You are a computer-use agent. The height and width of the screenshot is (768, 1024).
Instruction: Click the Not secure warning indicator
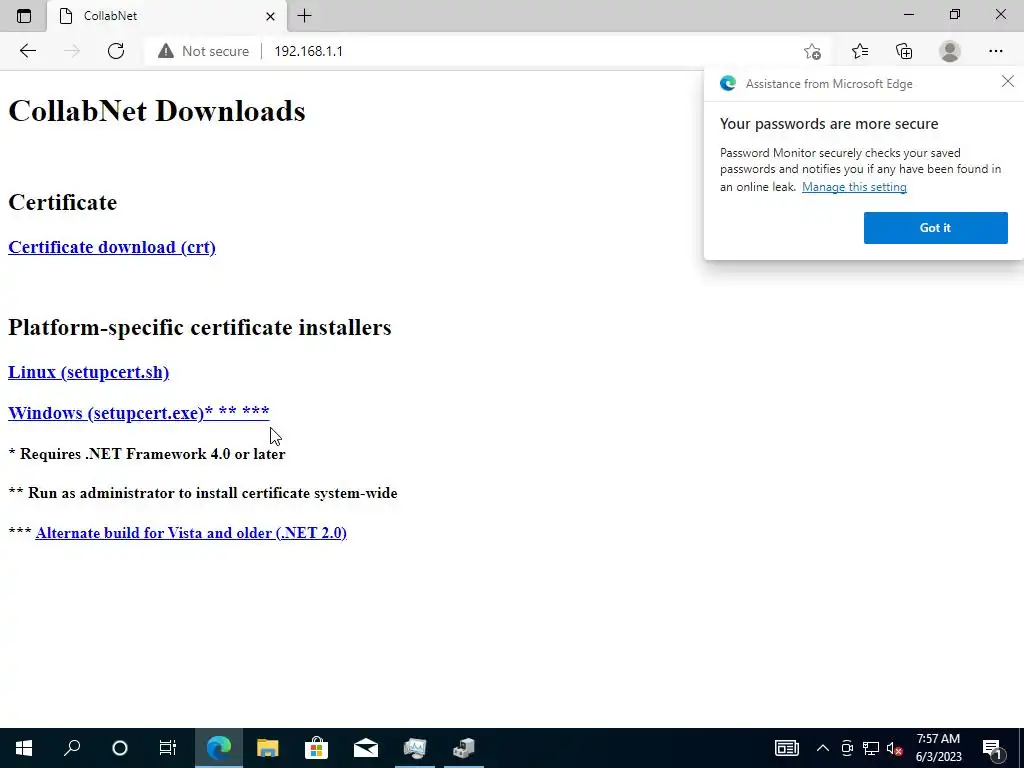pyautogui.click(x=204, y=51)
